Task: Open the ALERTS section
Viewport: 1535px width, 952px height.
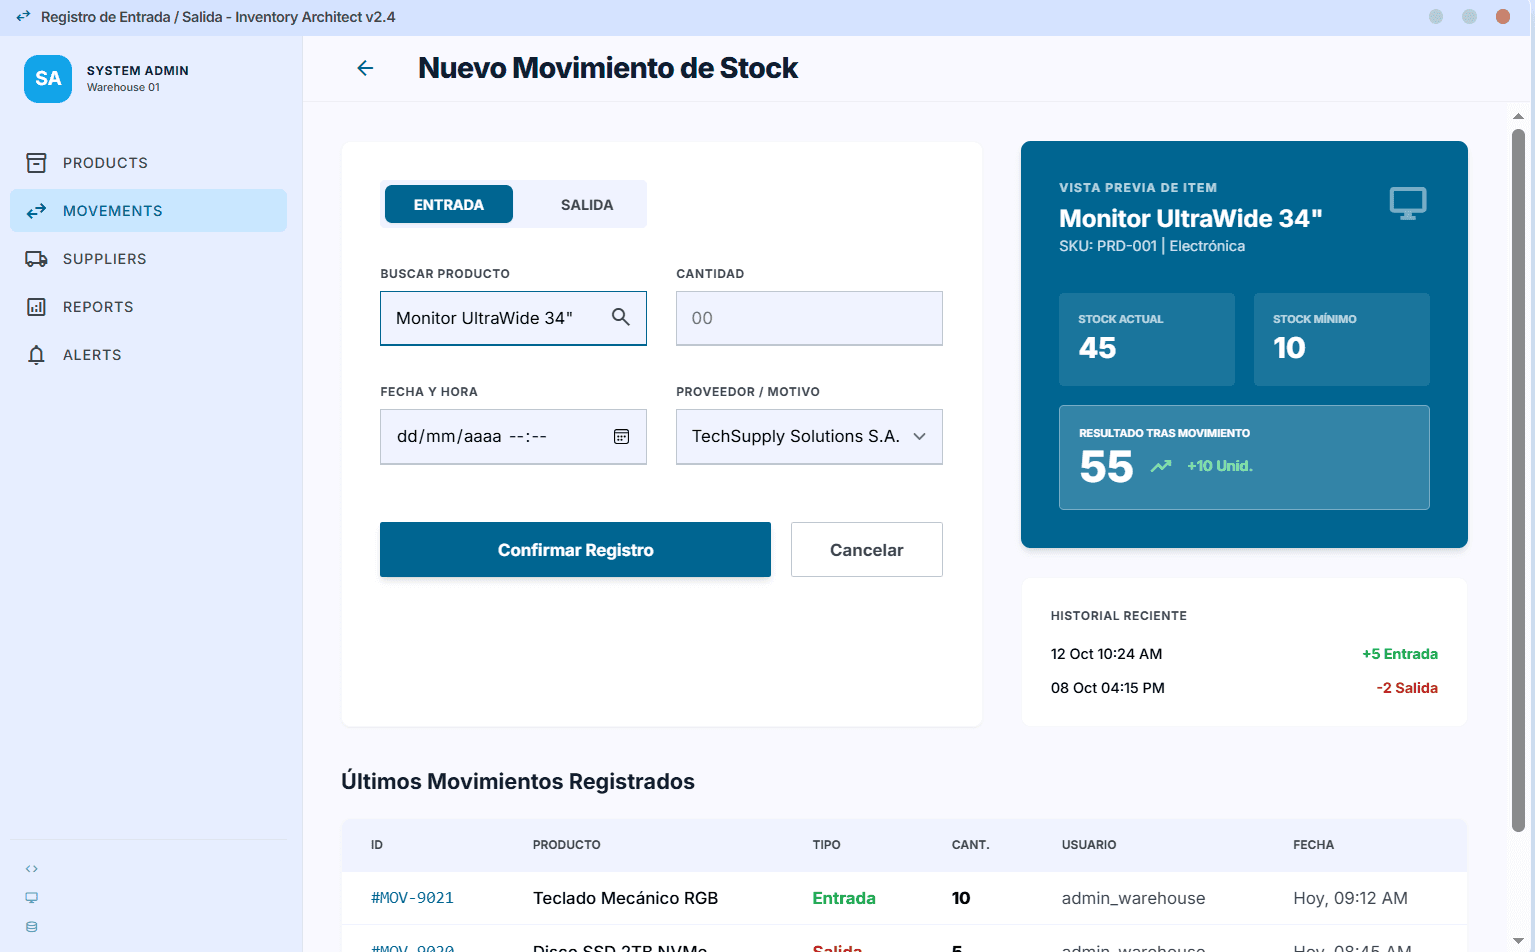Action: coord(148,355)
